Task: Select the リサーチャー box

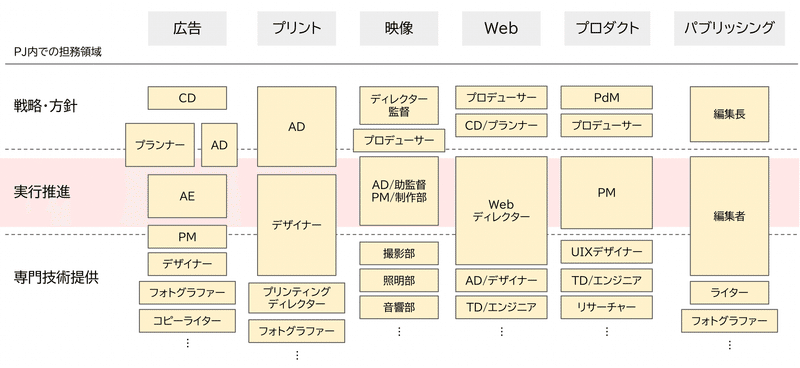Action: (607, 307)
